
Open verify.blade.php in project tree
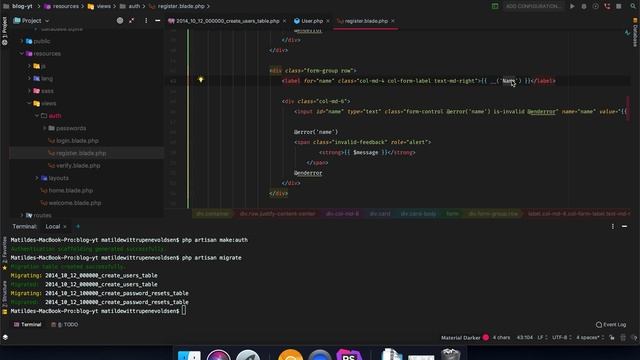[74, 165]
